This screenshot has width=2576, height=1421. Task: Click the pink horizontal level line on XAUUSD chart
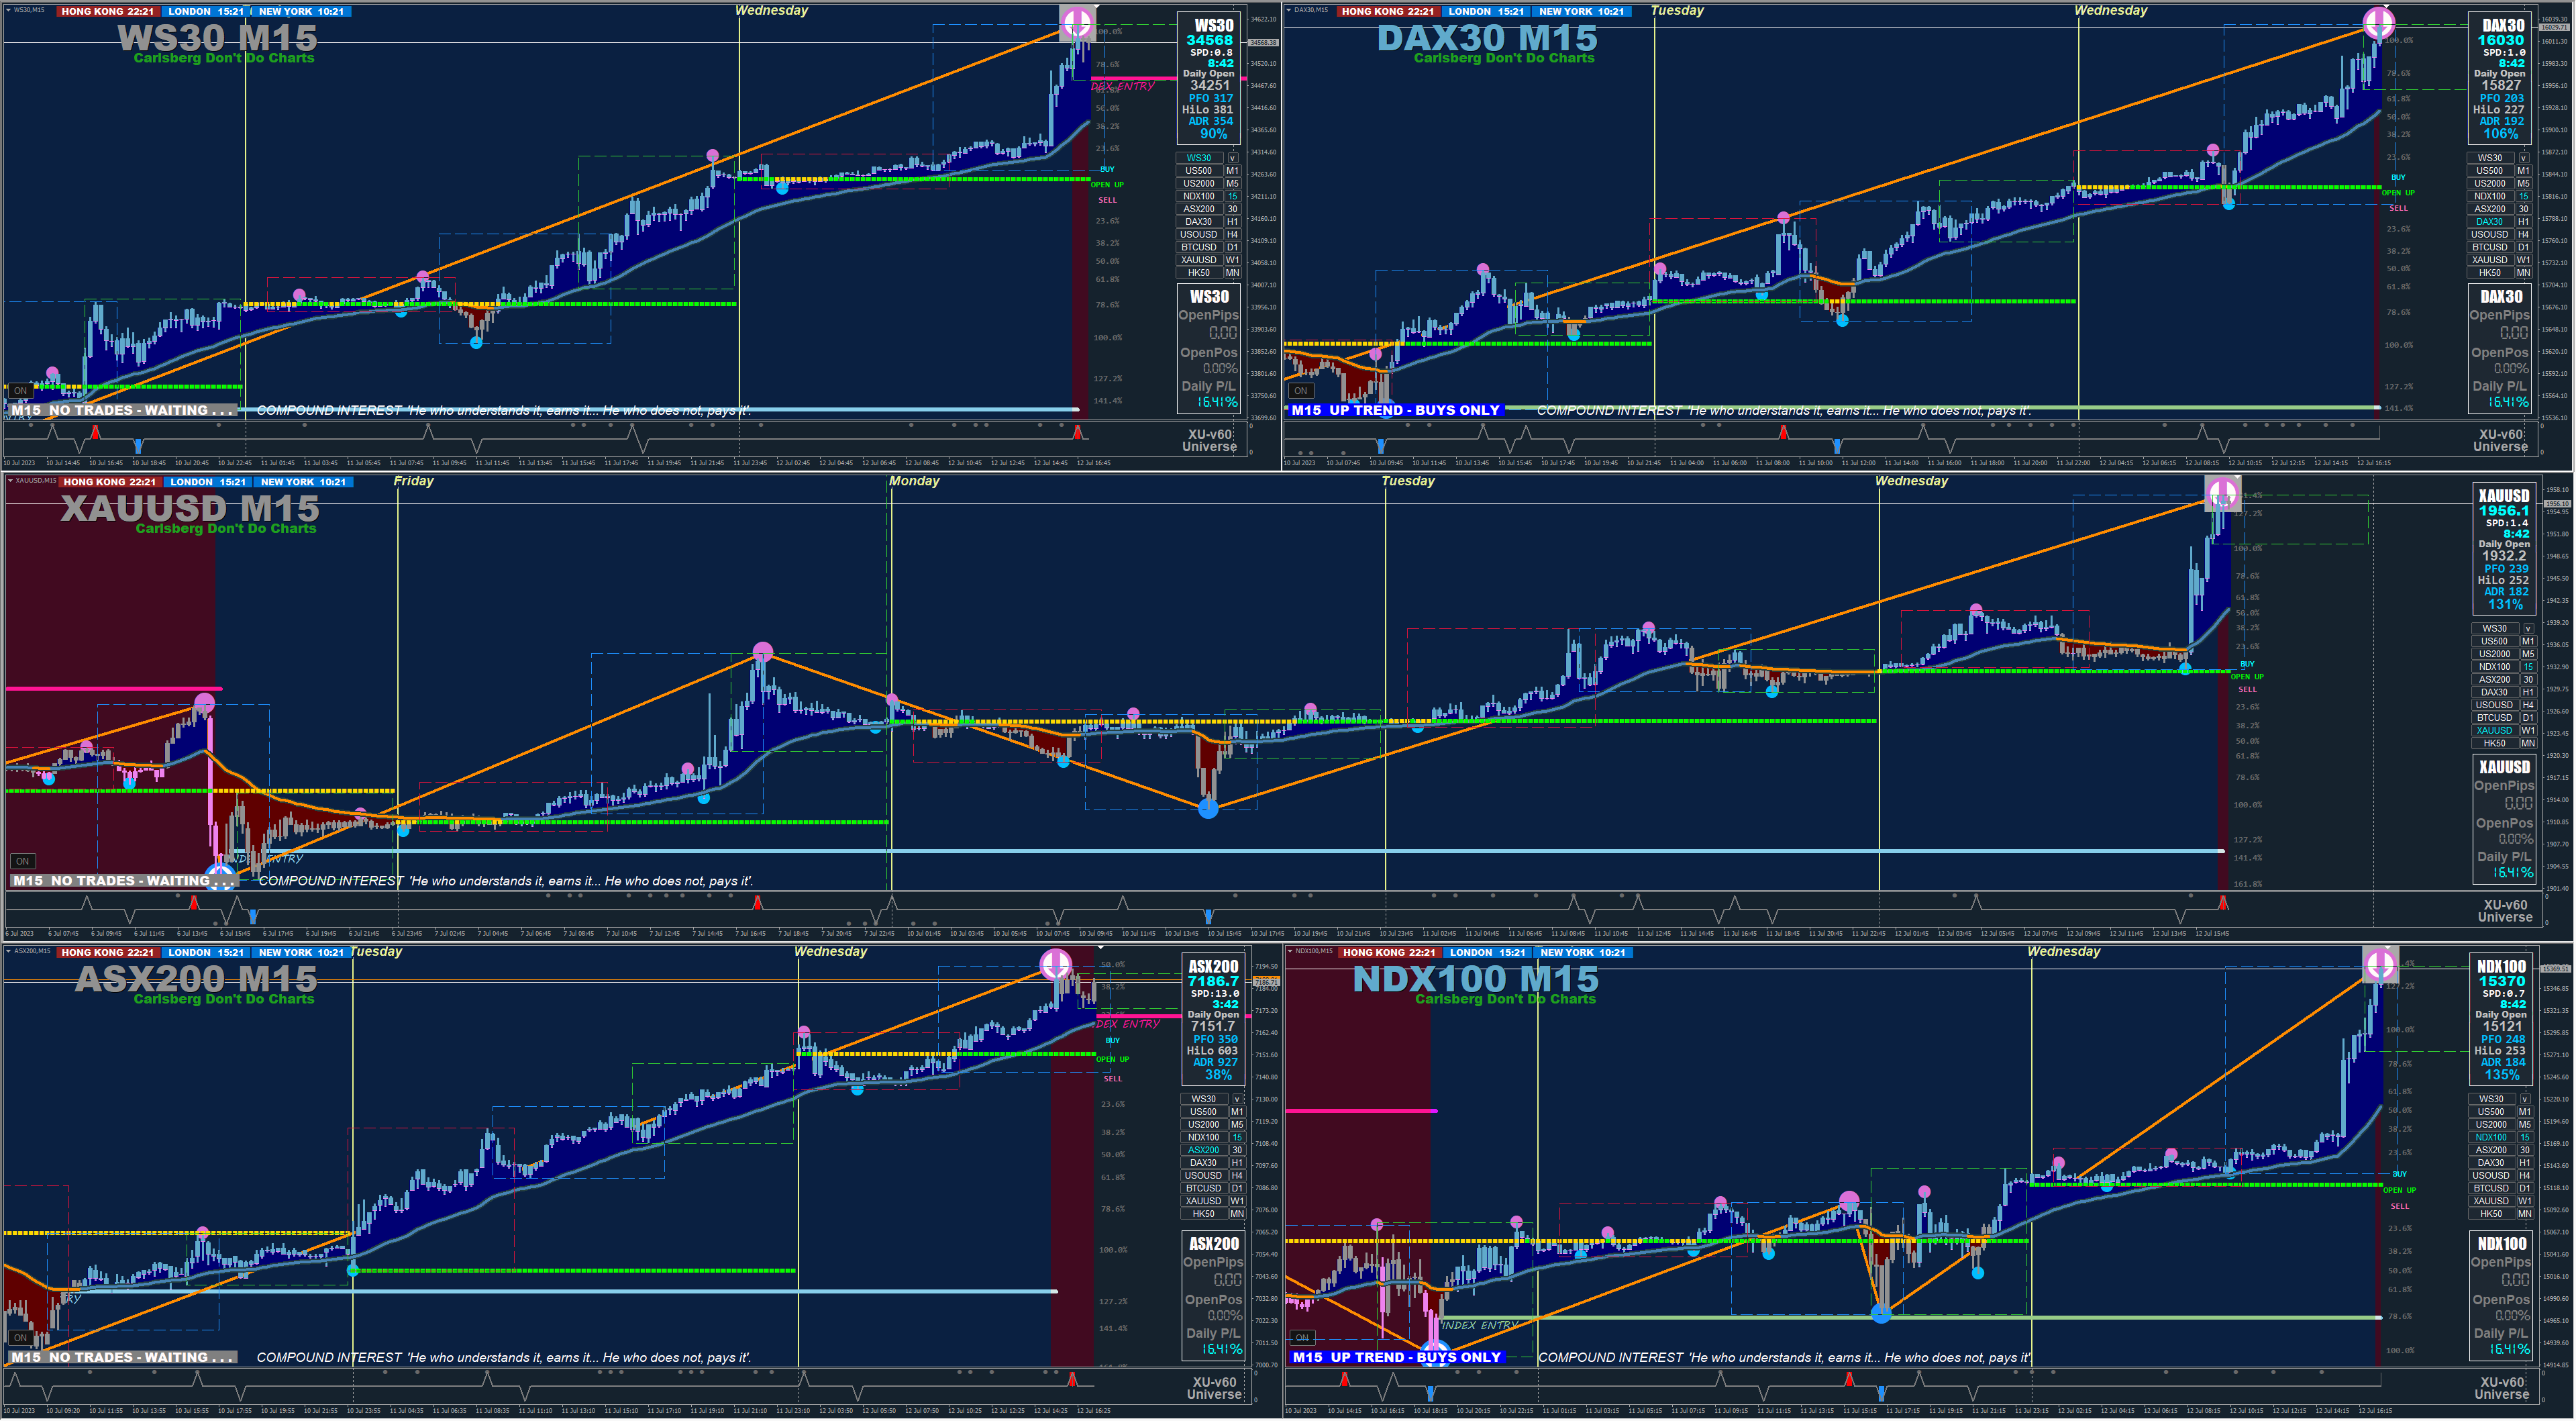[110, 689]
